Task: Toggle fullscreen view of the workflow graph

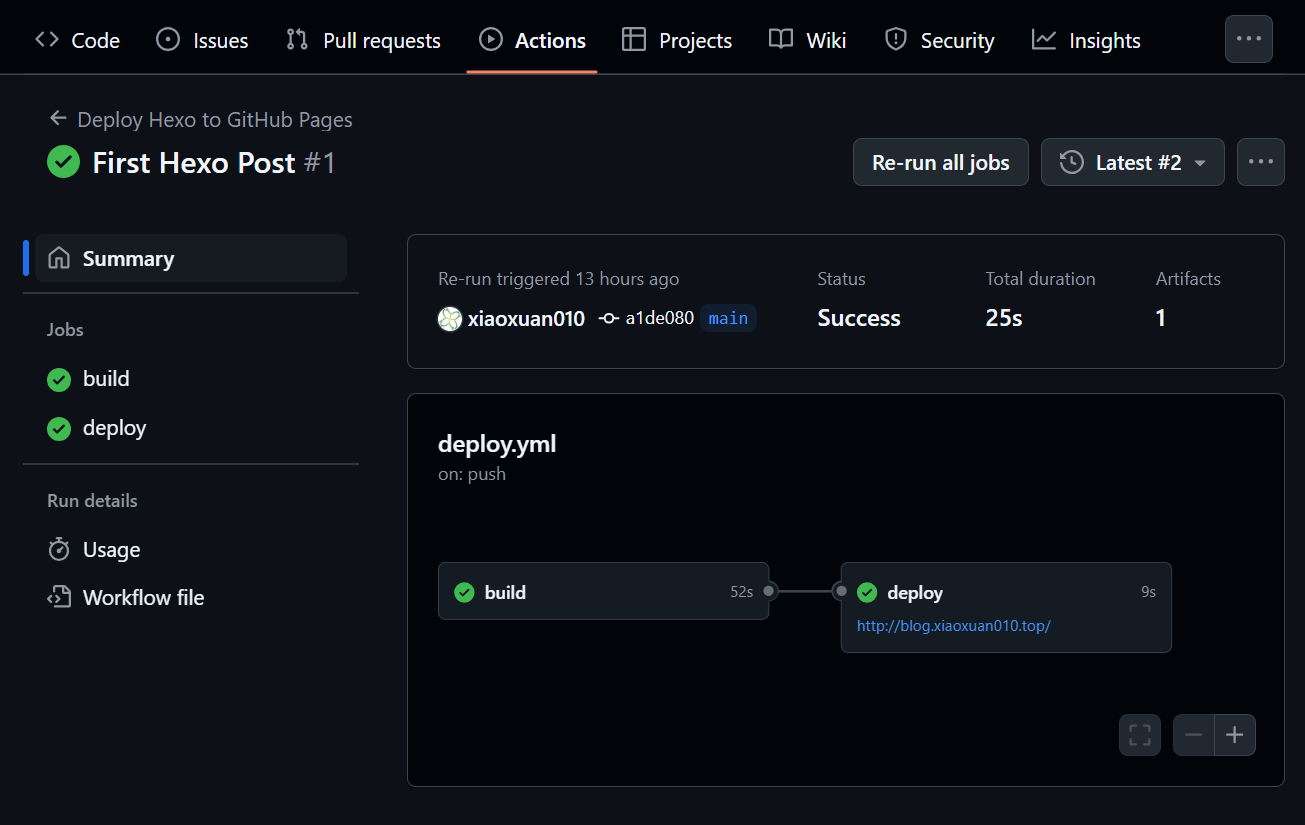Action: 1139,734
